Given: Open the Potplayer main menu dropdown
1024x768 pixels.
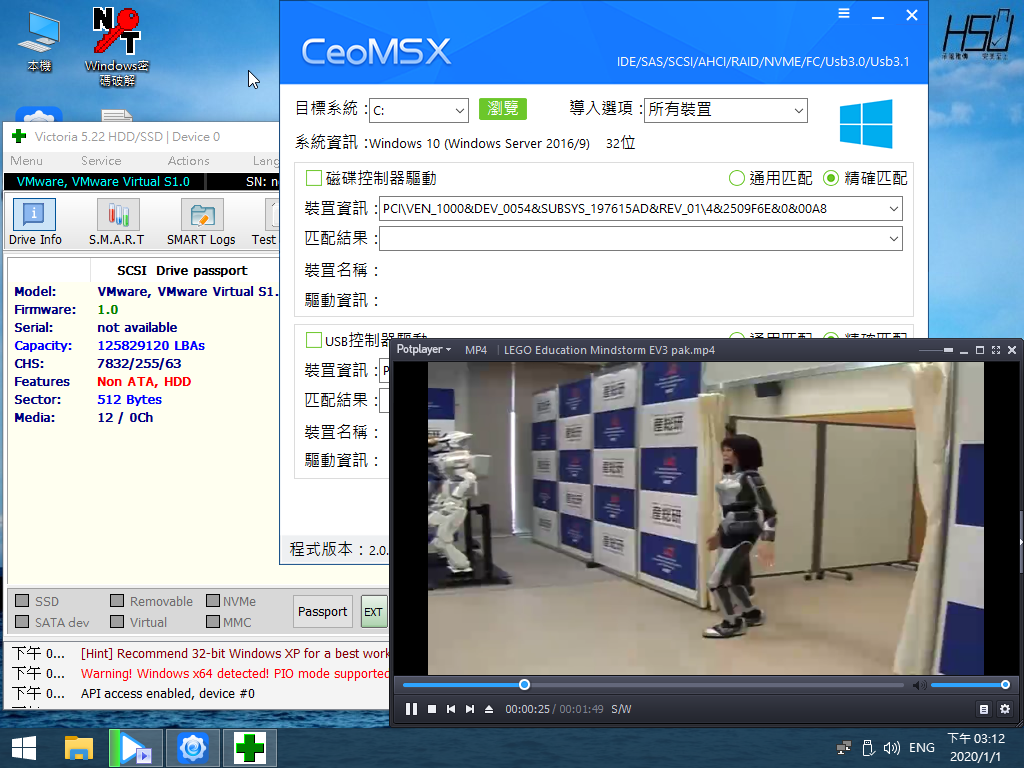Looking at the screenshot, I should (424, 350).
